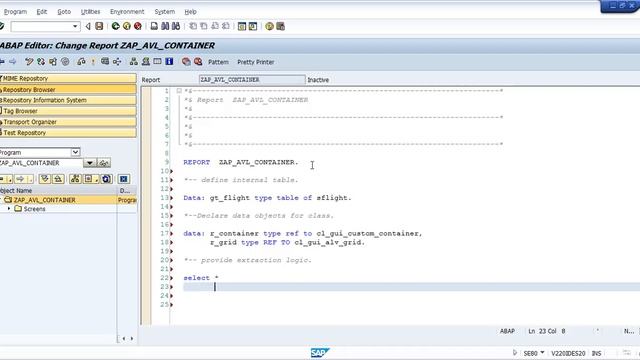Click the 'select *' code line
The image size is (640, 360).
coord(201,278)
